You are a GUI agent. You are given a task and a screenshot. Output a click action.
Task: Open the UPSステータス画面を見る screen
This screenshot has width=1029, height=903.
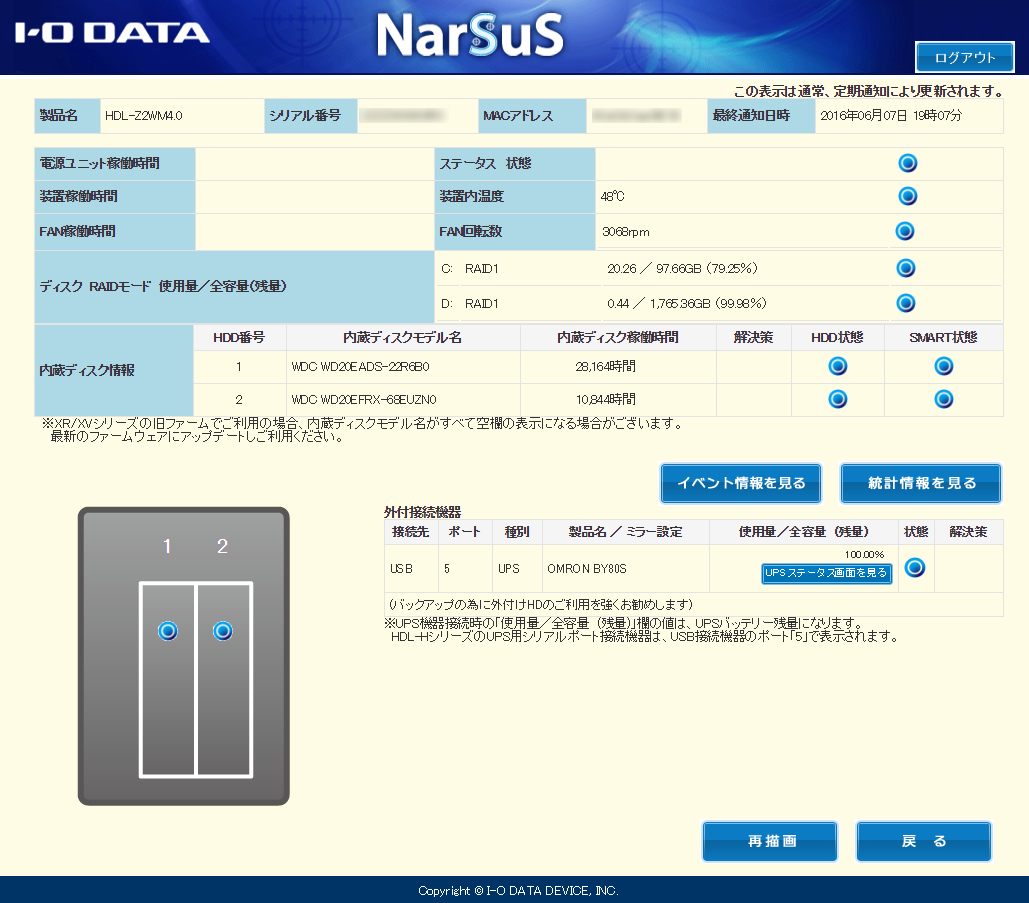click(x=825, y=574)
